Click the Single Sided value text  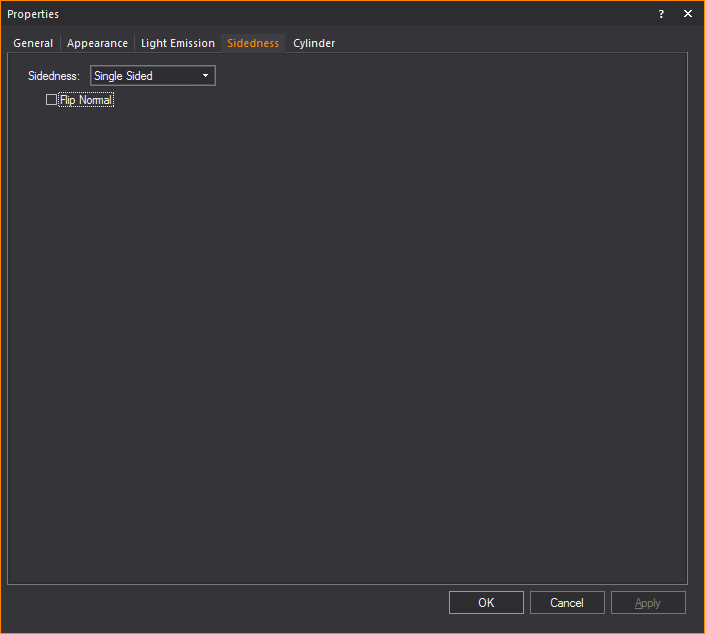tap(124, 76)
